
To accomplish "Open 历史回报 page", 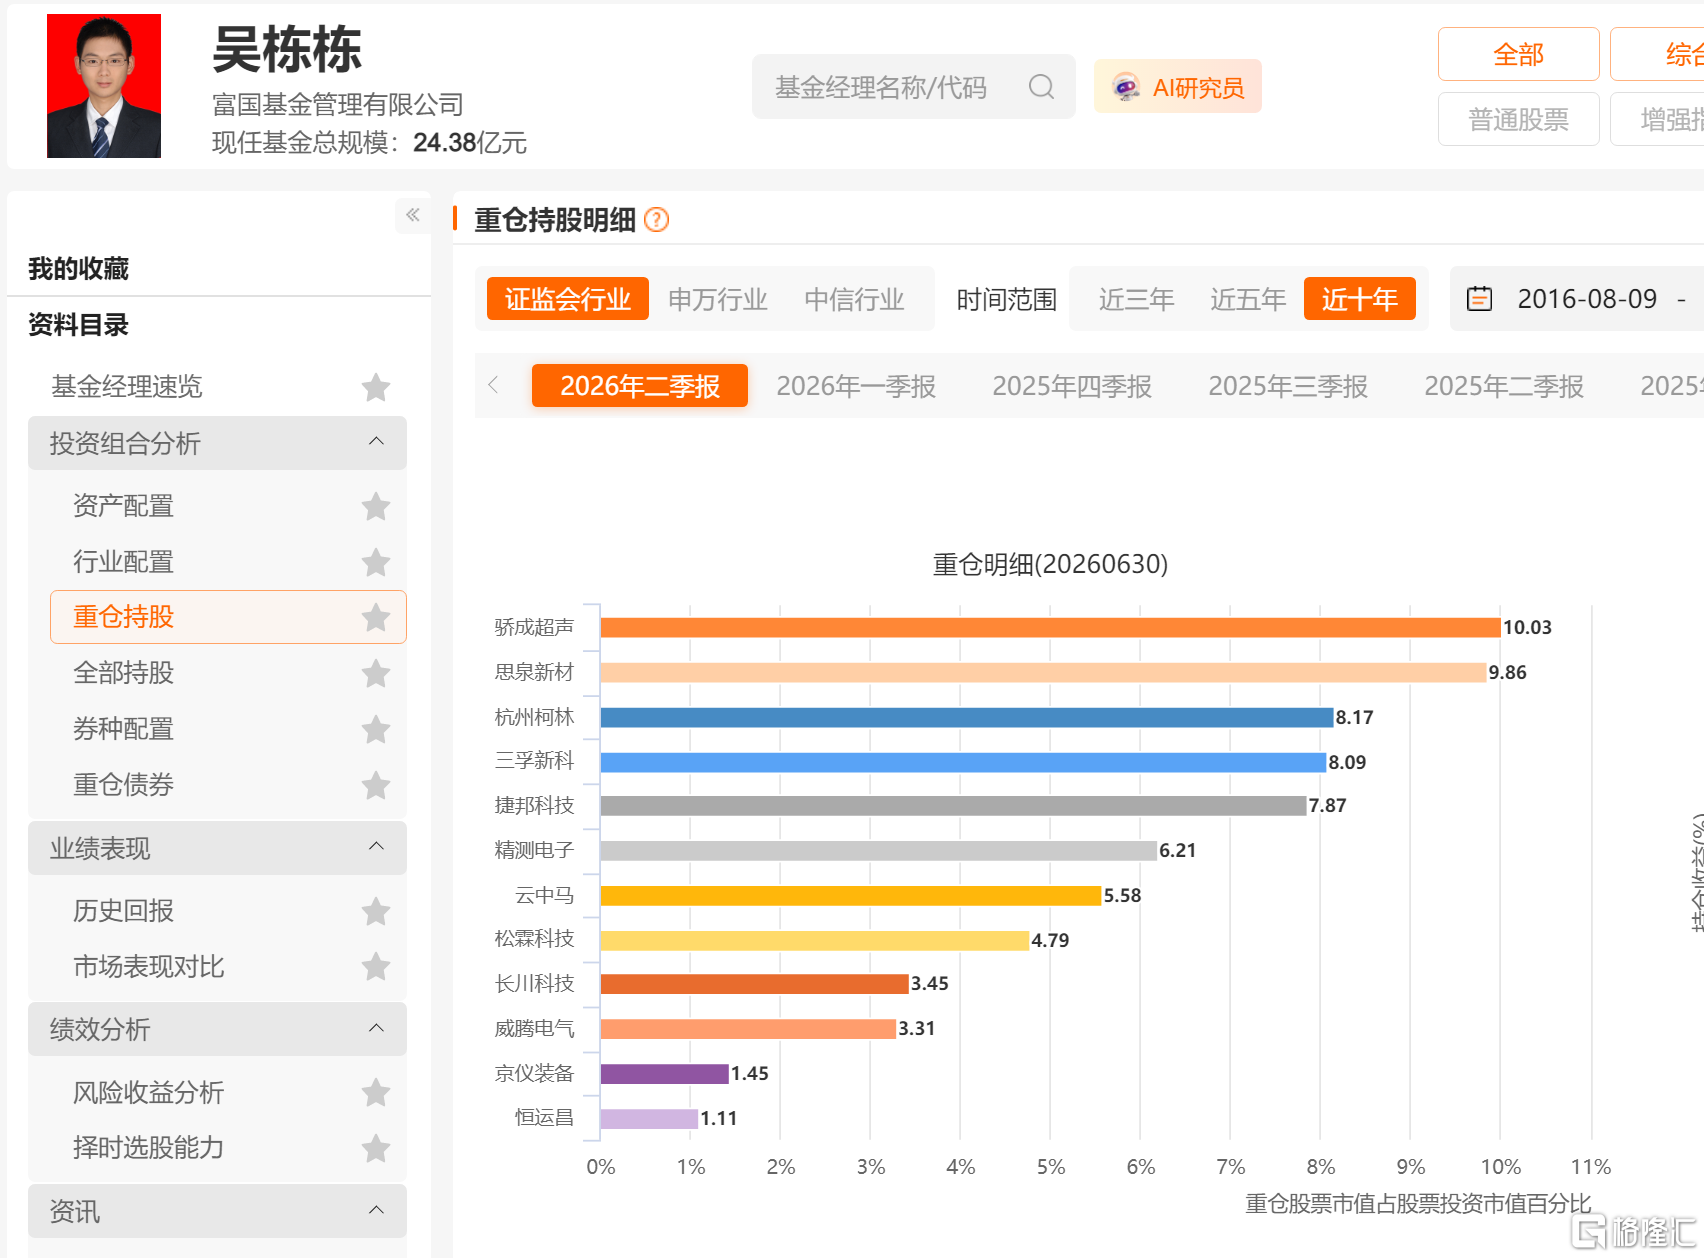I will (123, 911).
